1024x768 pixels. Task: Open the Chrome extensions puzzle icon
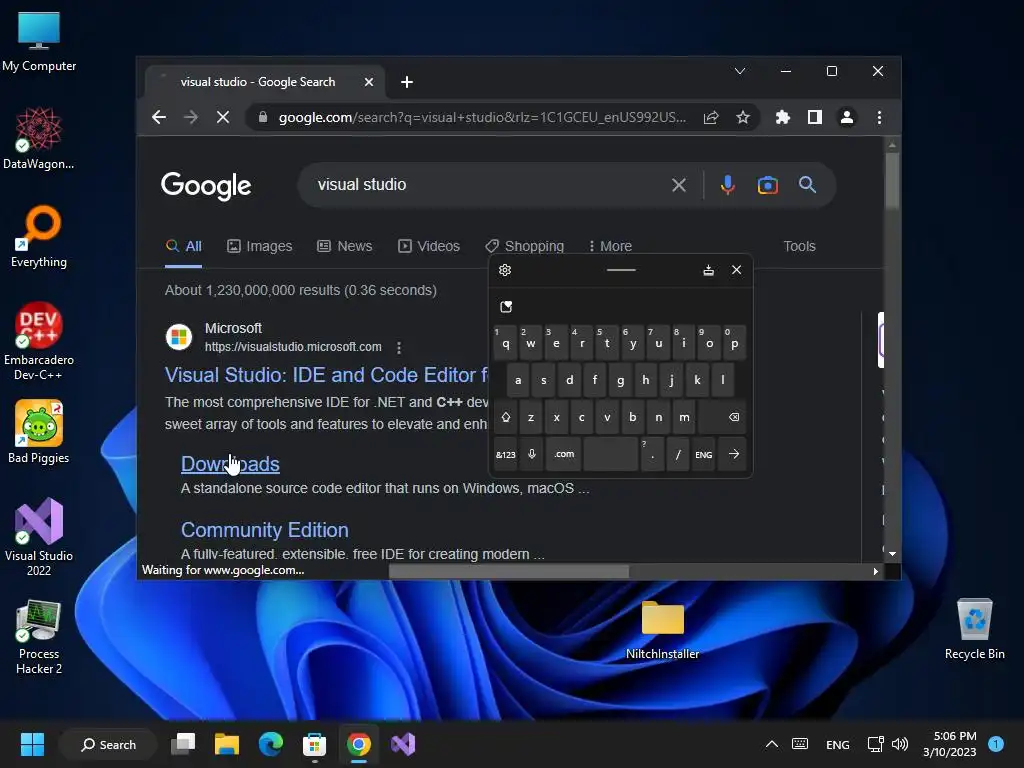(x=782, y=118)
